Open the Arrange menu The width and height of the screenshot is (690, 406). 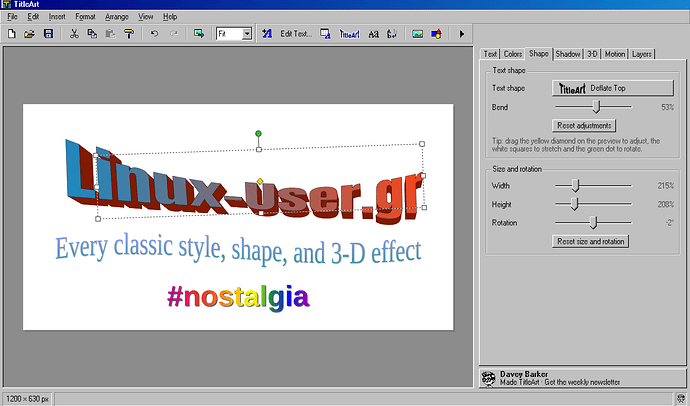point(117,17)
